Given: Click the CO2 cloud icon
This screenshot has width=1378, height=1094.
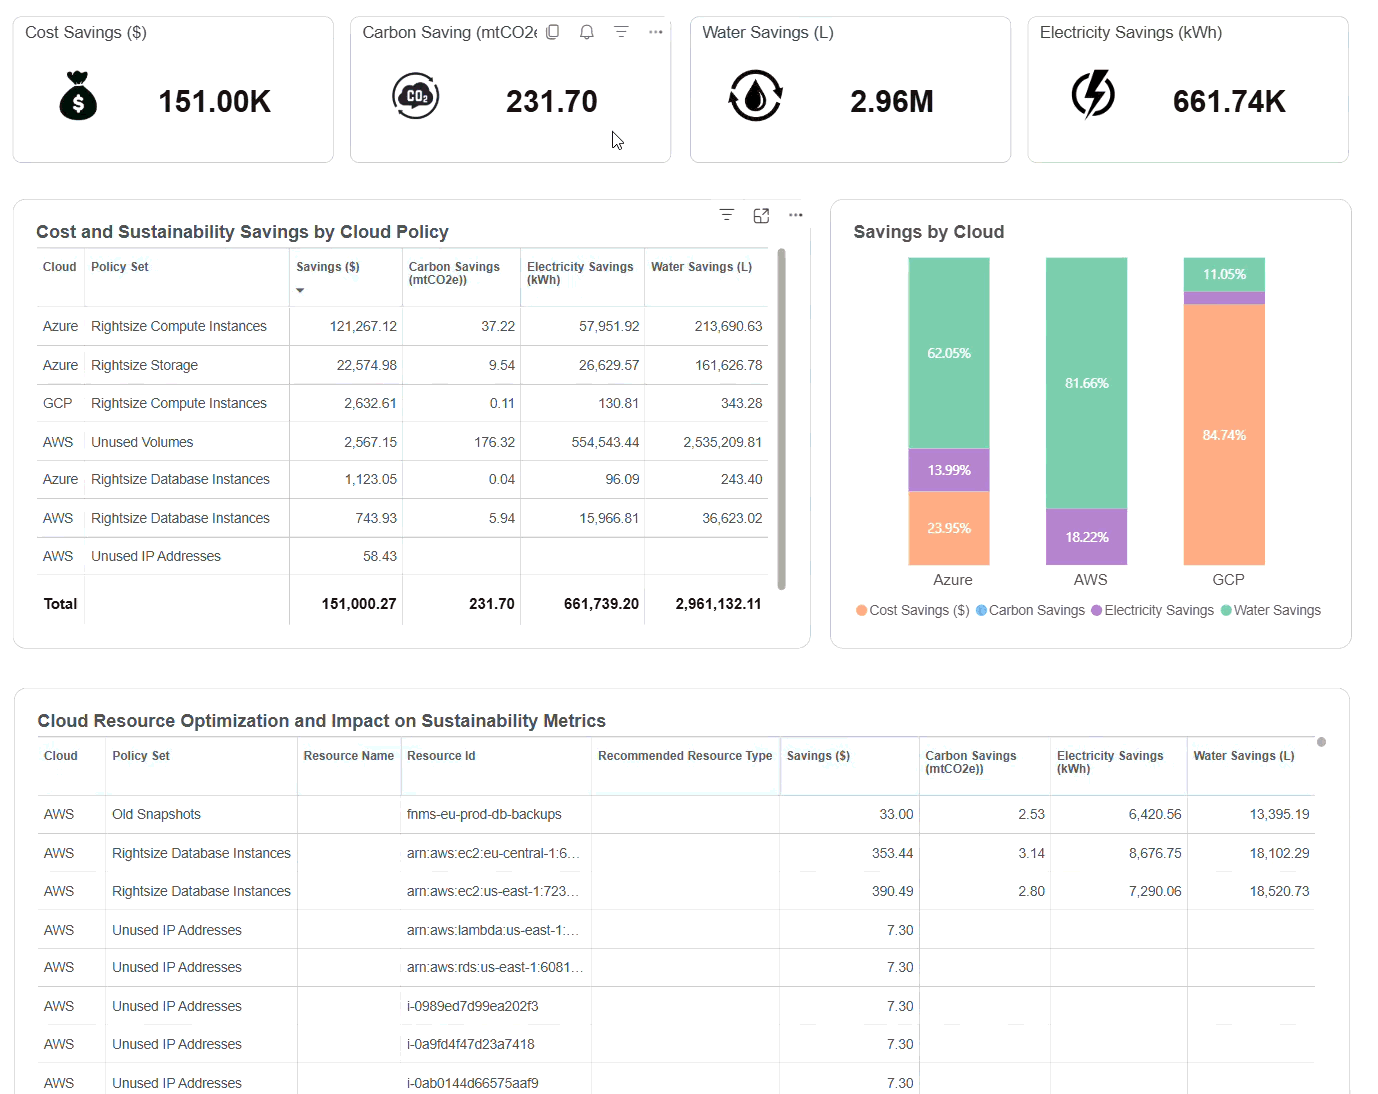Looking at the screenshot, I should (x=415, y=96).
